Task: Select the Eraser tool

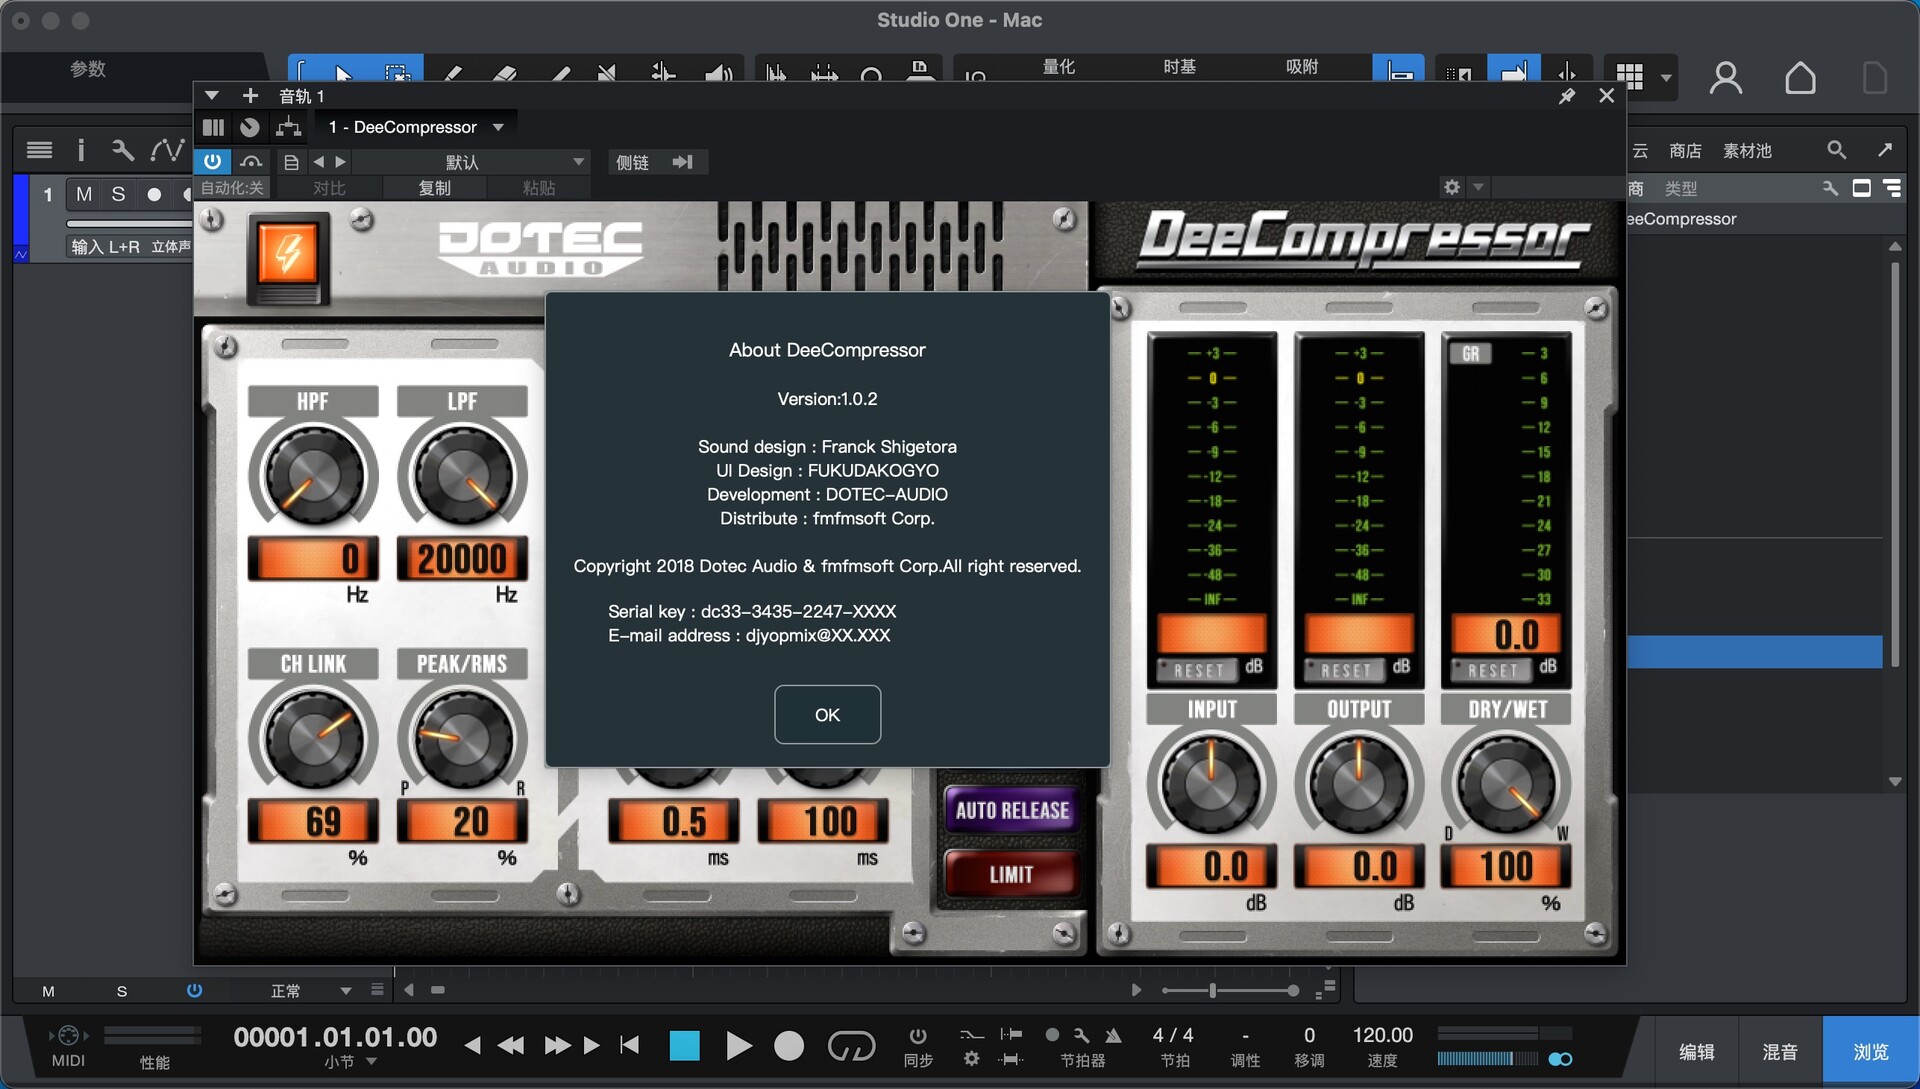Action: click(x=505, y=73)
